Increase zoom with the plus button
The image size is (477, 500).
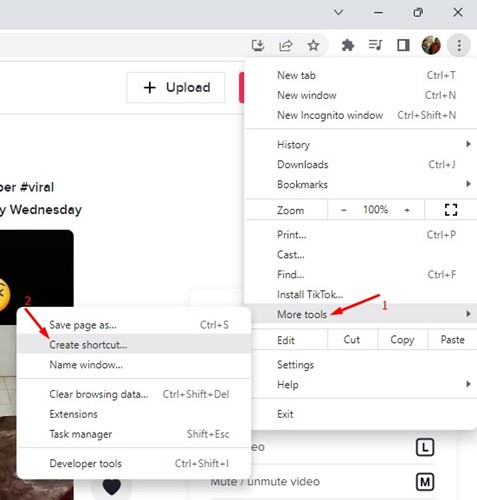tap(407, 210)
